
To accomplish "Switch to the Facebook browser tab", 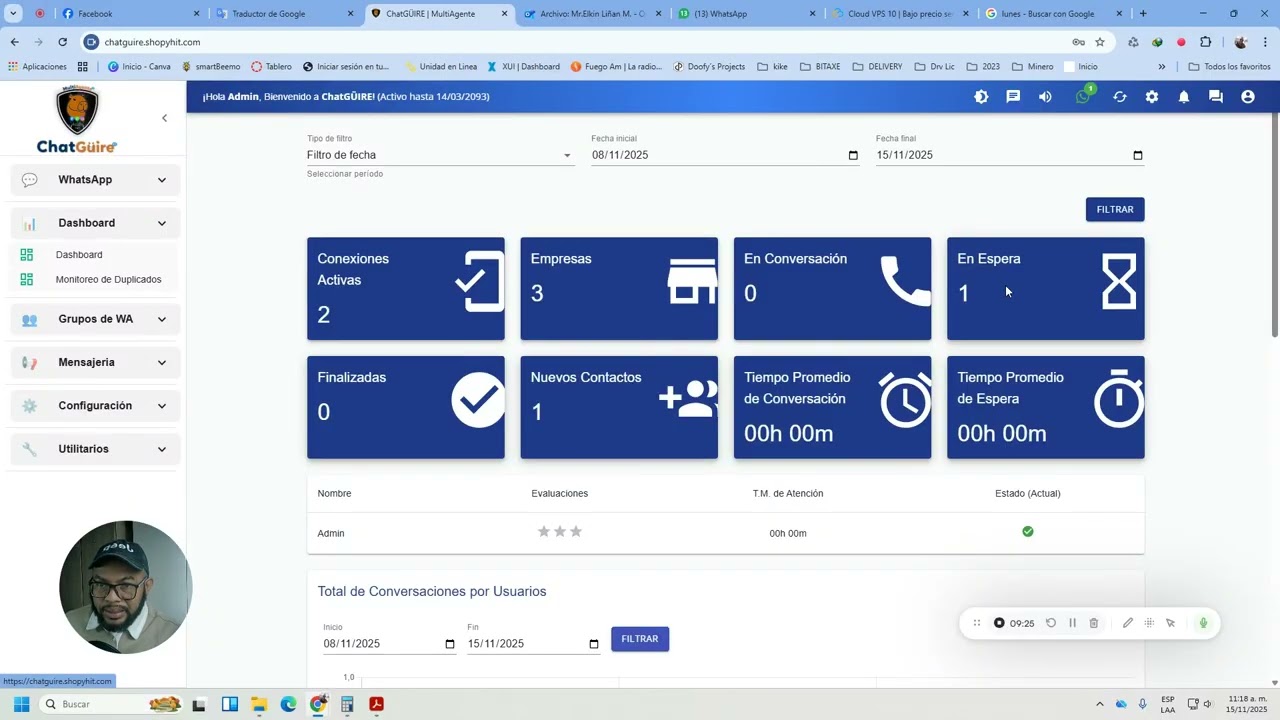I will coord(130,14).
